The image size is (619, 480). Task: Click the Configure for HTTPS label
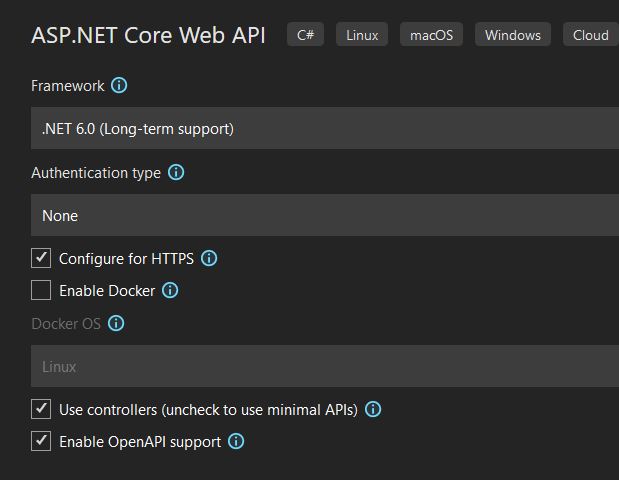coord(126,259)
